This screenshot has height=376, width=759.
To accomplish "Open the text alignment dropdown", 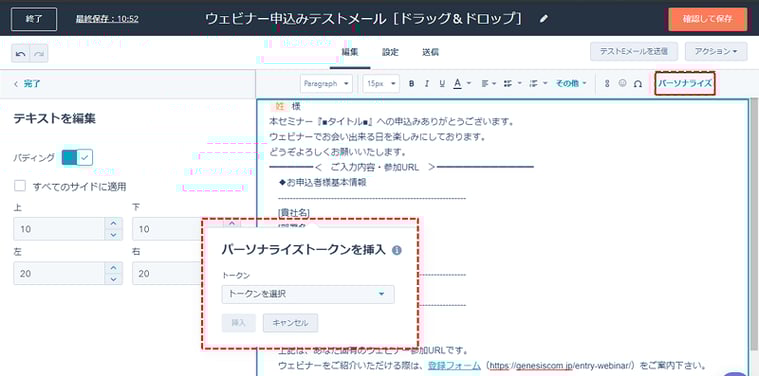I will pyautogui.click(x=489, y=84).
